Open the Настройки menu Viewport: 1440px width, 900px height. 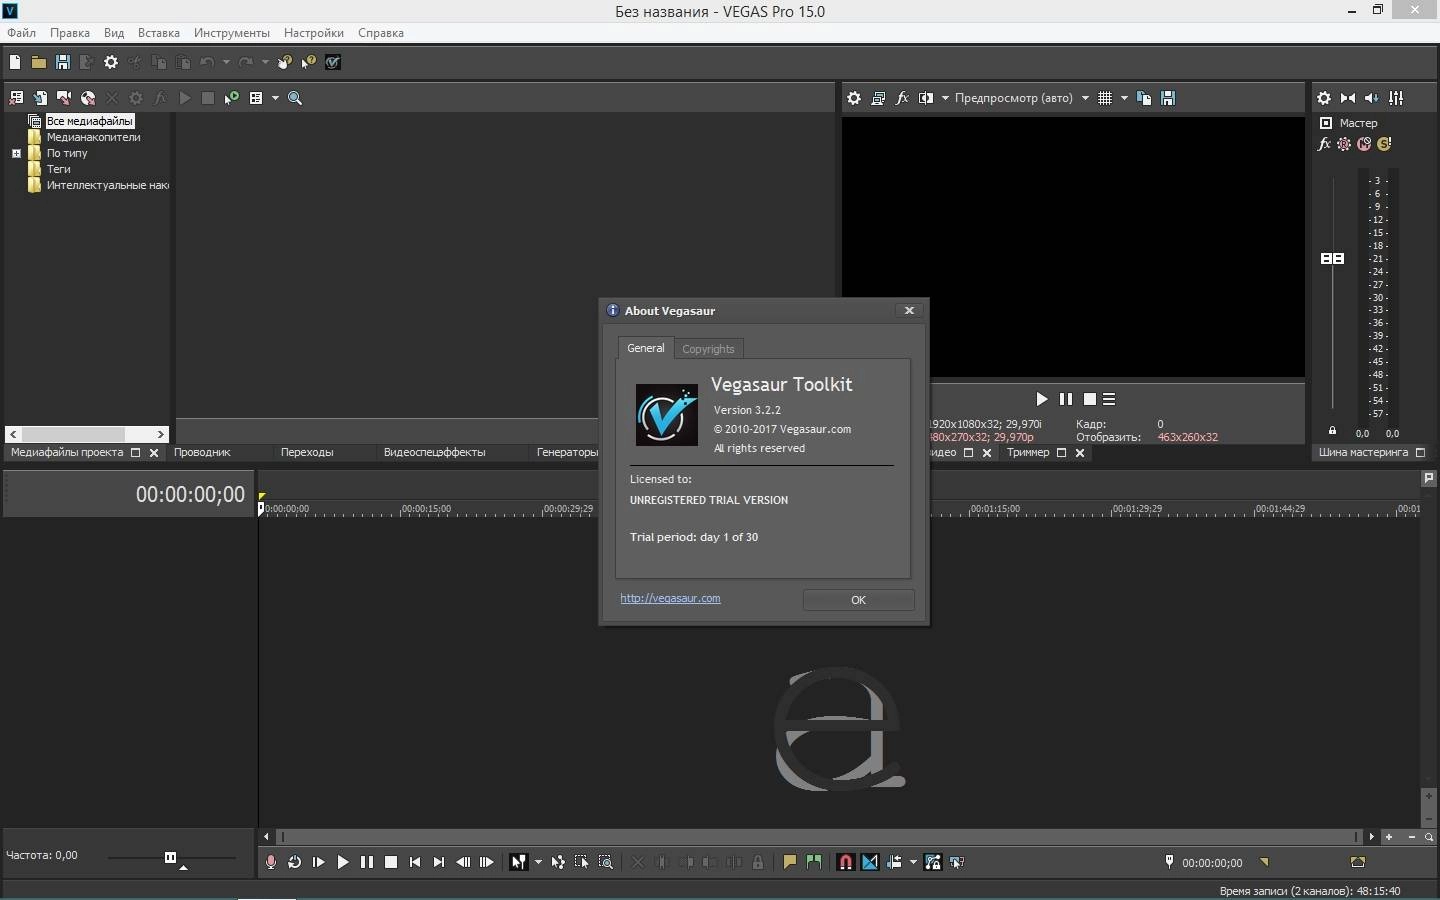313,33
